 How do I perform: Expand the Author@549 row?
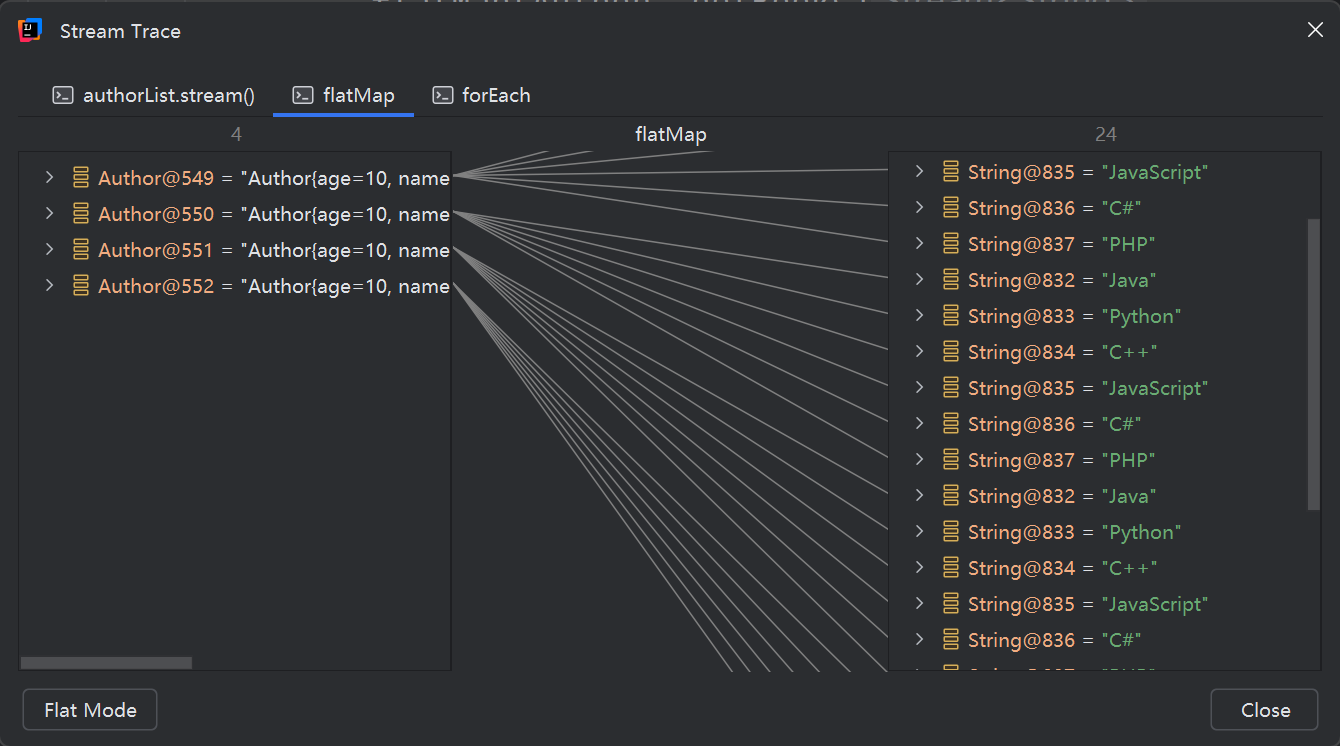click(x=49, y=178)
